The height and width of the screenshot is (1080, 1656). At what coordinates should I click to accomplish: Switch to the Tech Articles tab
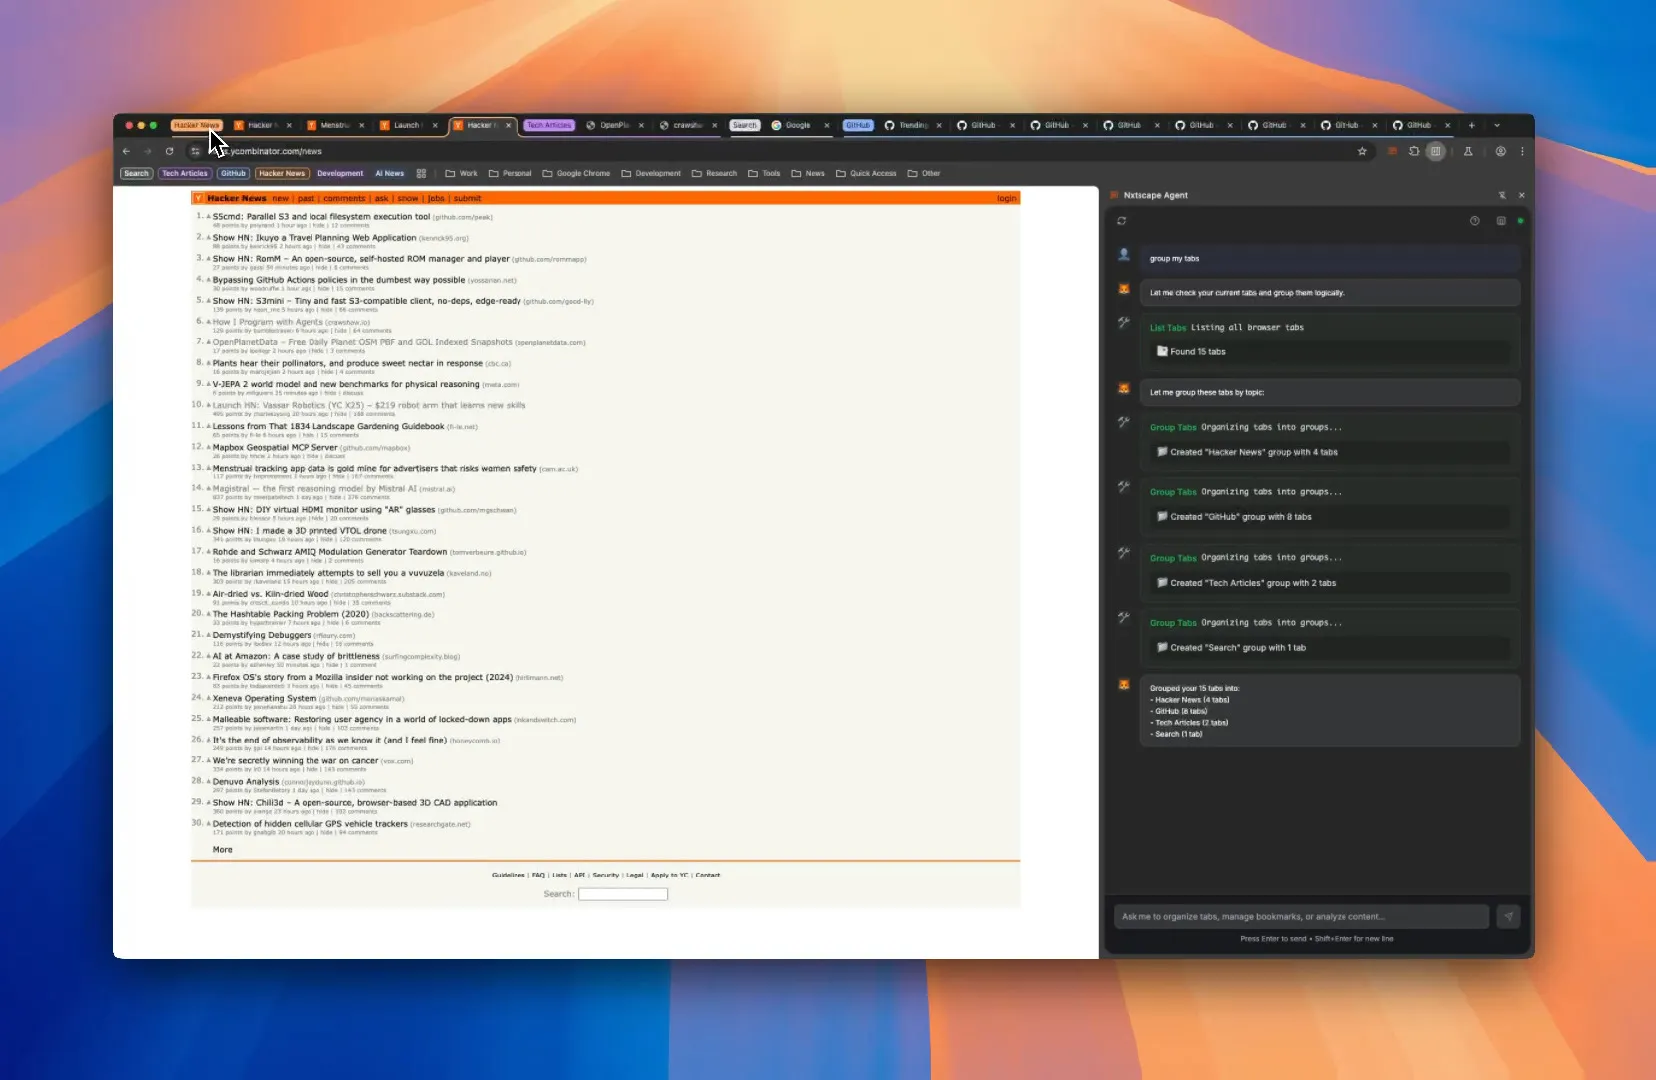coord(548,125)
